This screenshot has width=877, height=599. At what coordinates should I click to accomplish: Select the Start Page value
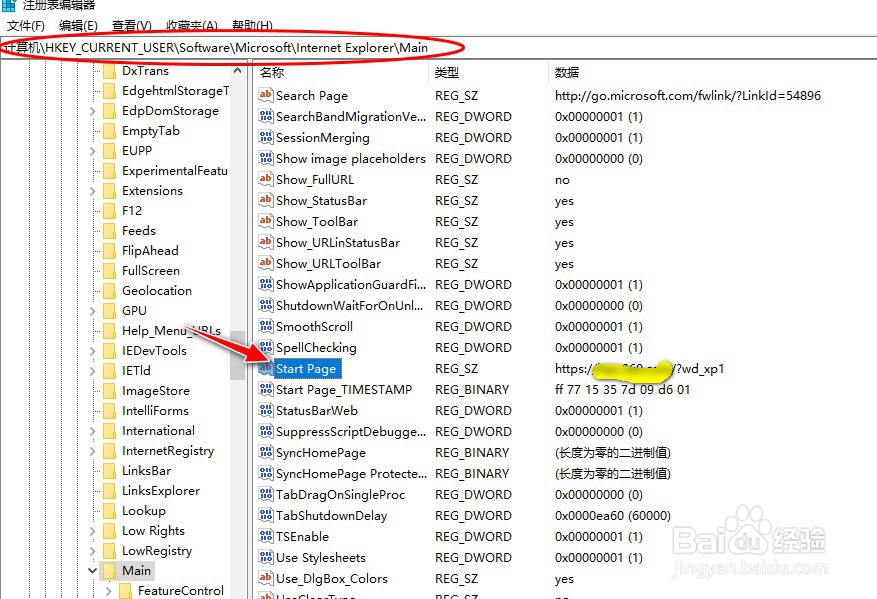click(x=306, y=369)
